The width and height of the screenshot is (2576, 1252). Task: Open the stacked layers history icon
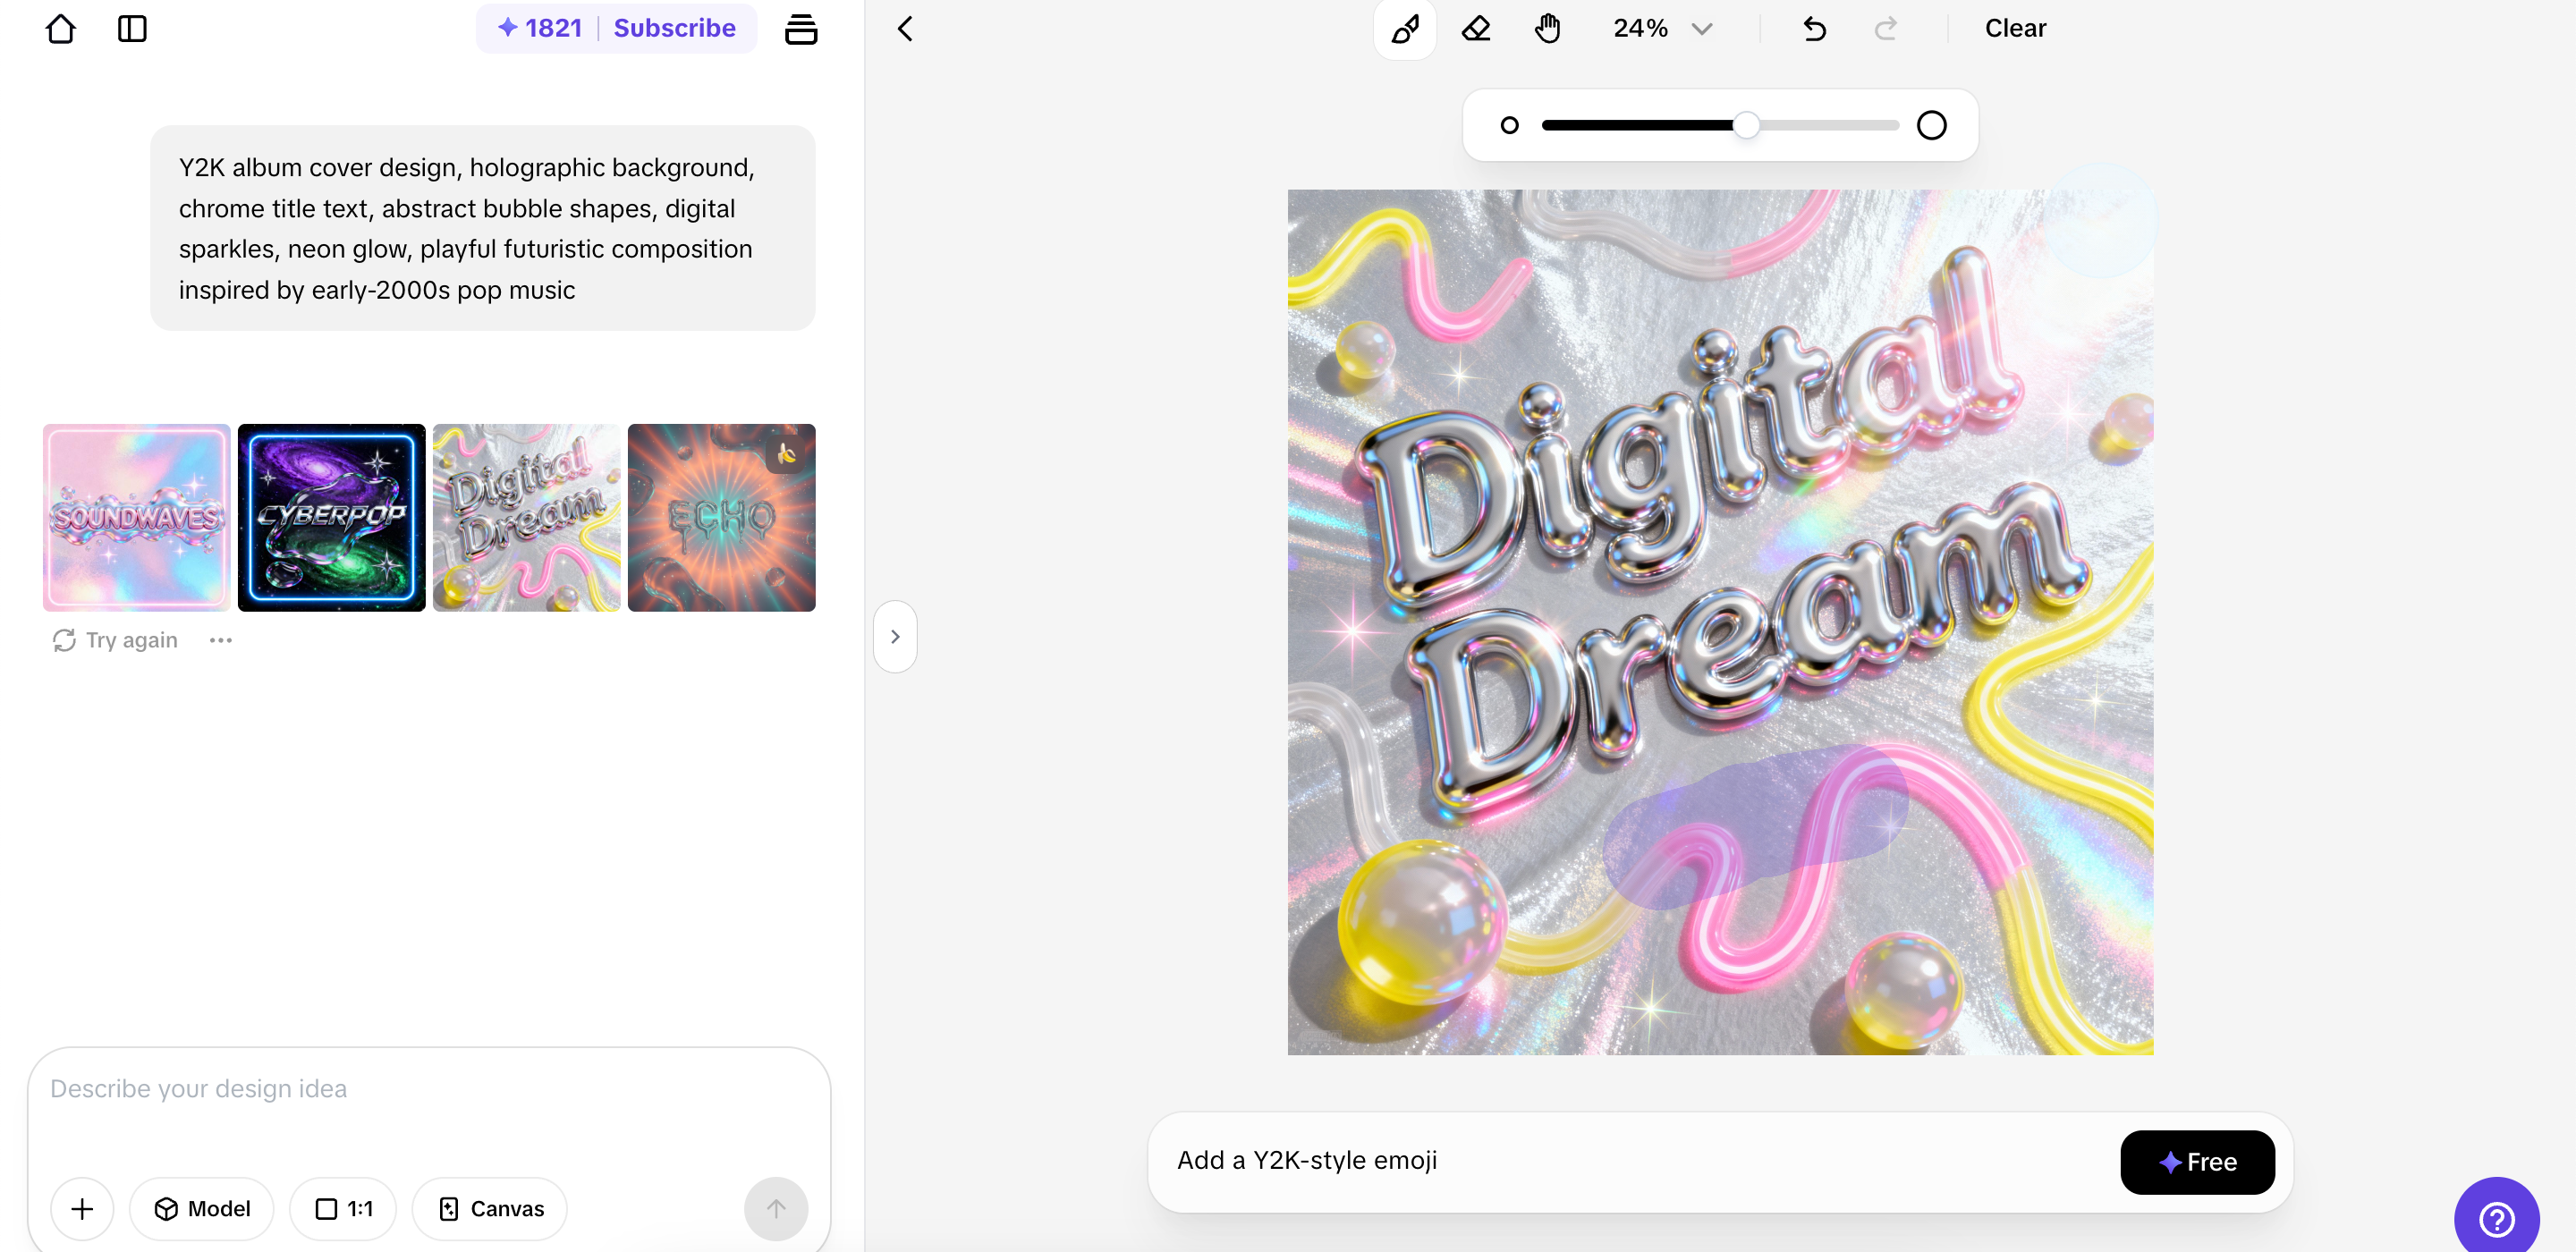tap(800, 29)
